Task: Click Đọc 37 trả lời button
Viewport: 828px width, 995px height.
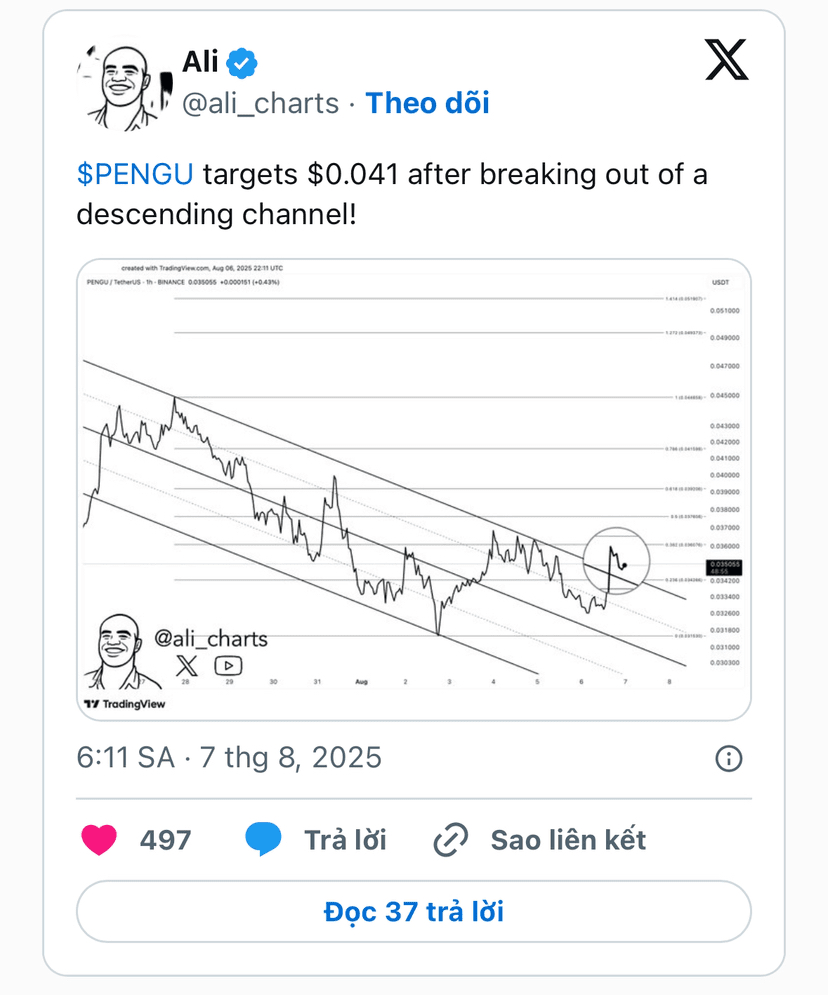Action: click(x=414, y=911)
